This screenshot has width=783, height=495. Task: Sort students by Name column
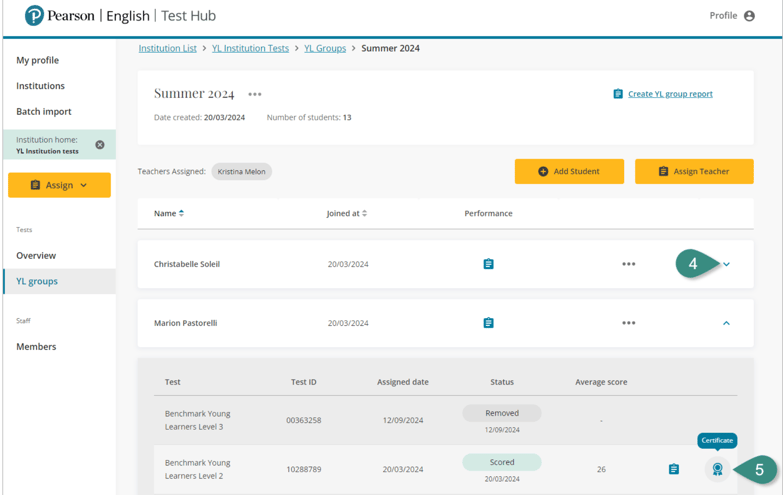(168, 213)
